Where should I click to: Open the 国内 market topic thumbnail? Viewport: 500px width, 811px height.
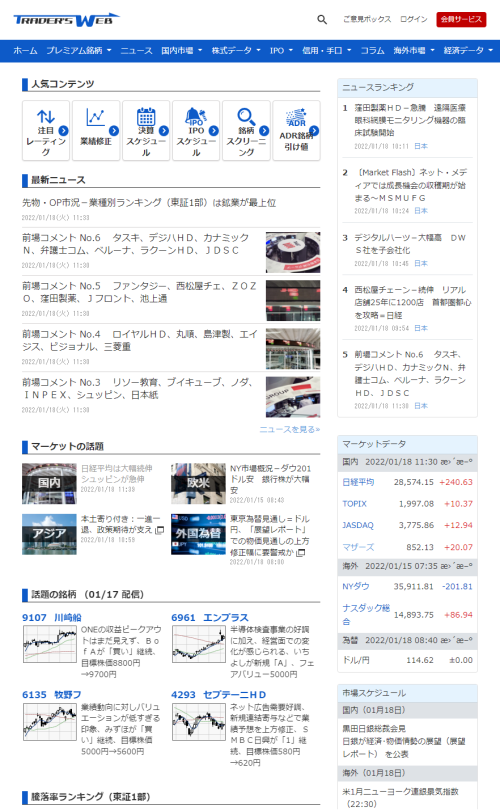49,483
